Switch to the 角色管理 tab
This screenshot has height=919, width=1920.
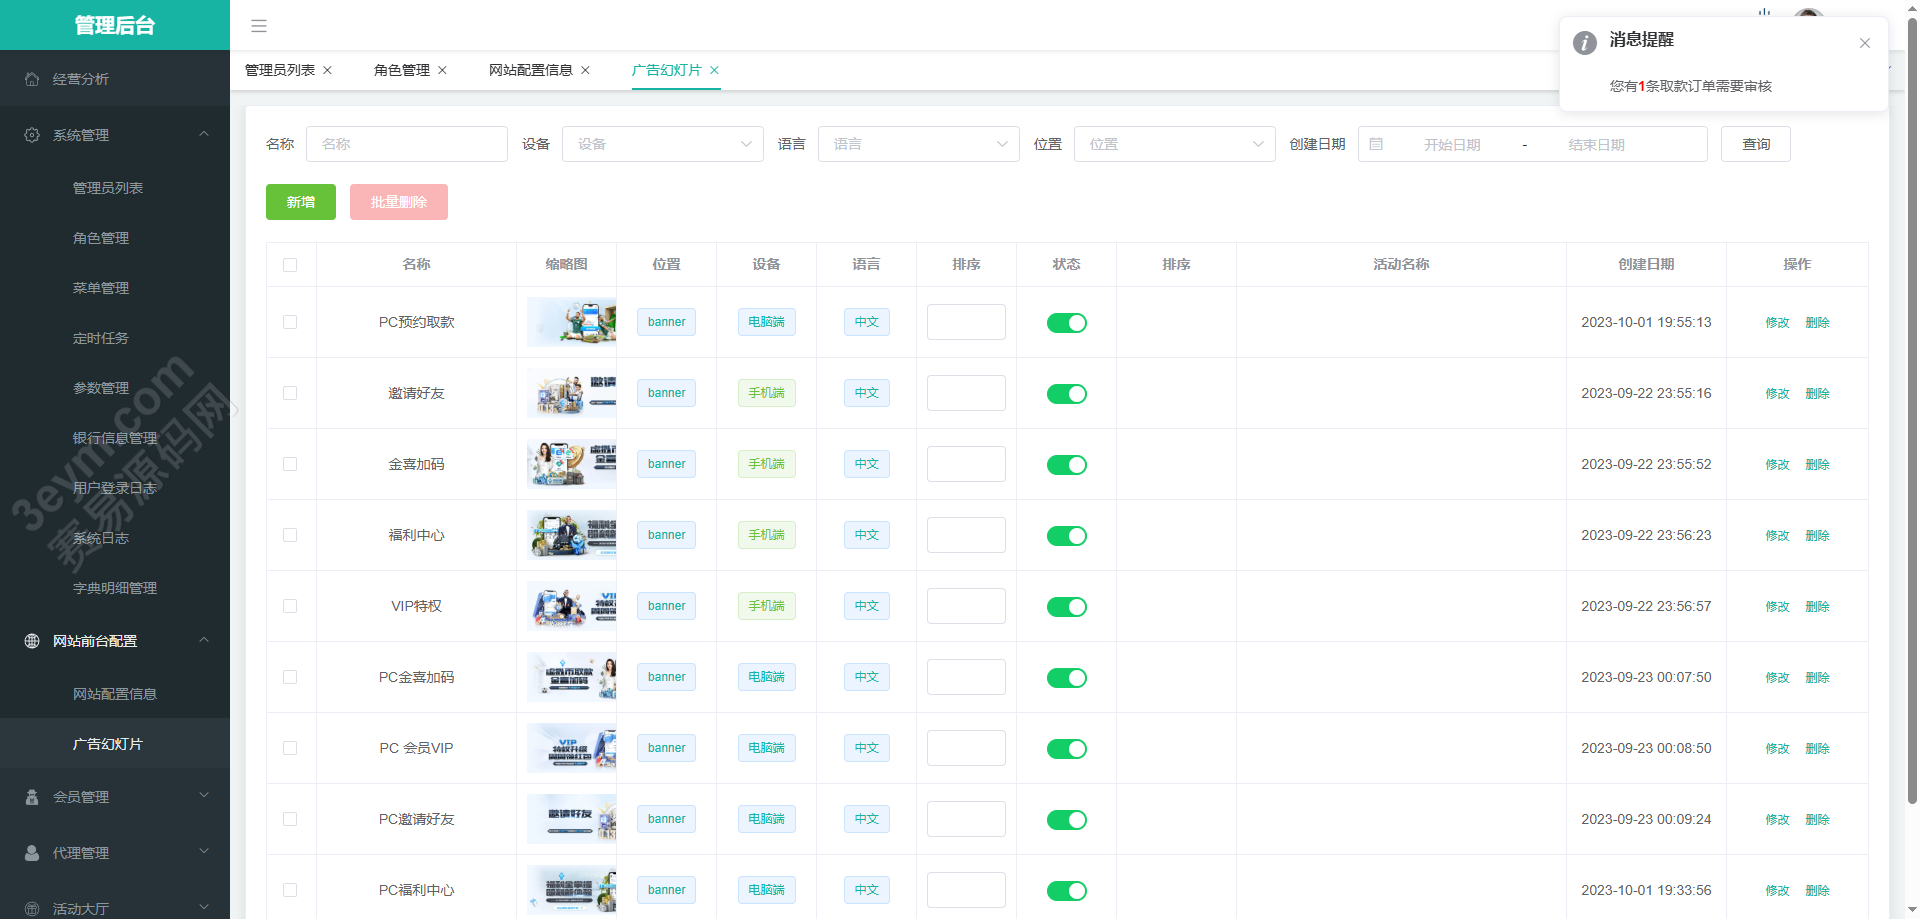[x=401, y=70]
